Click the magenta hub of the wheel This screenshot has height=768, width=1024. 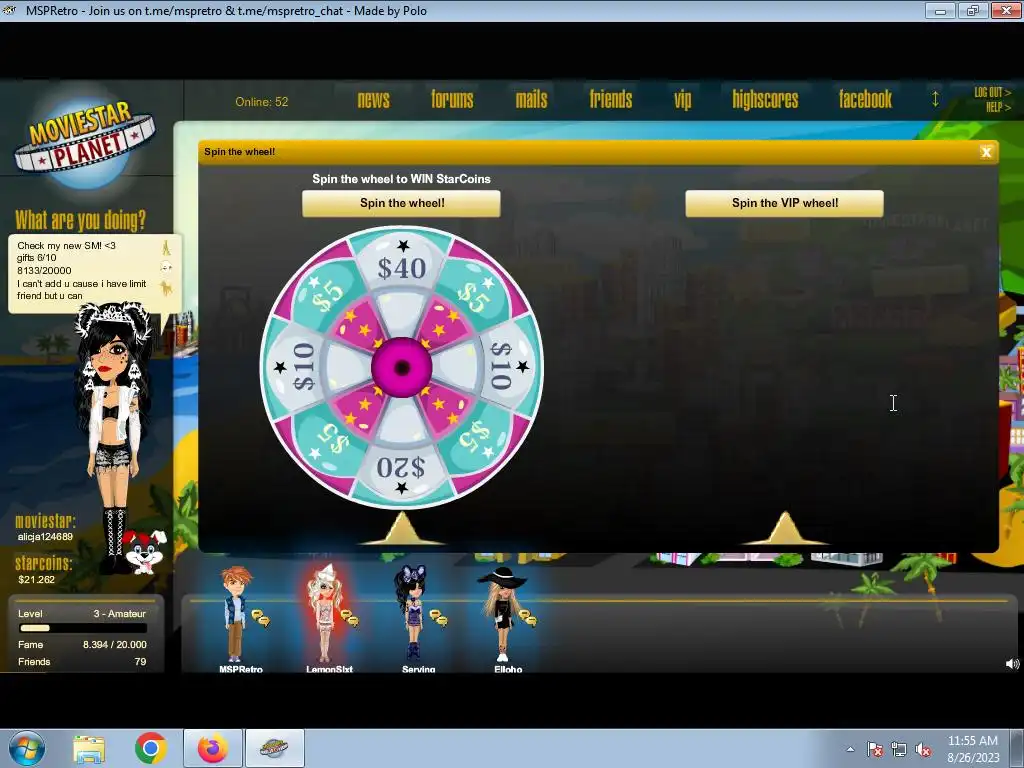pyautogui.click(x=402, y=368)
